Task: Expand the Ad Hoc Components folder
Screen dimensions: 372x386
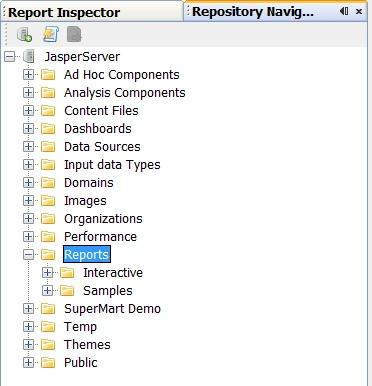Action: click(29, 75)
